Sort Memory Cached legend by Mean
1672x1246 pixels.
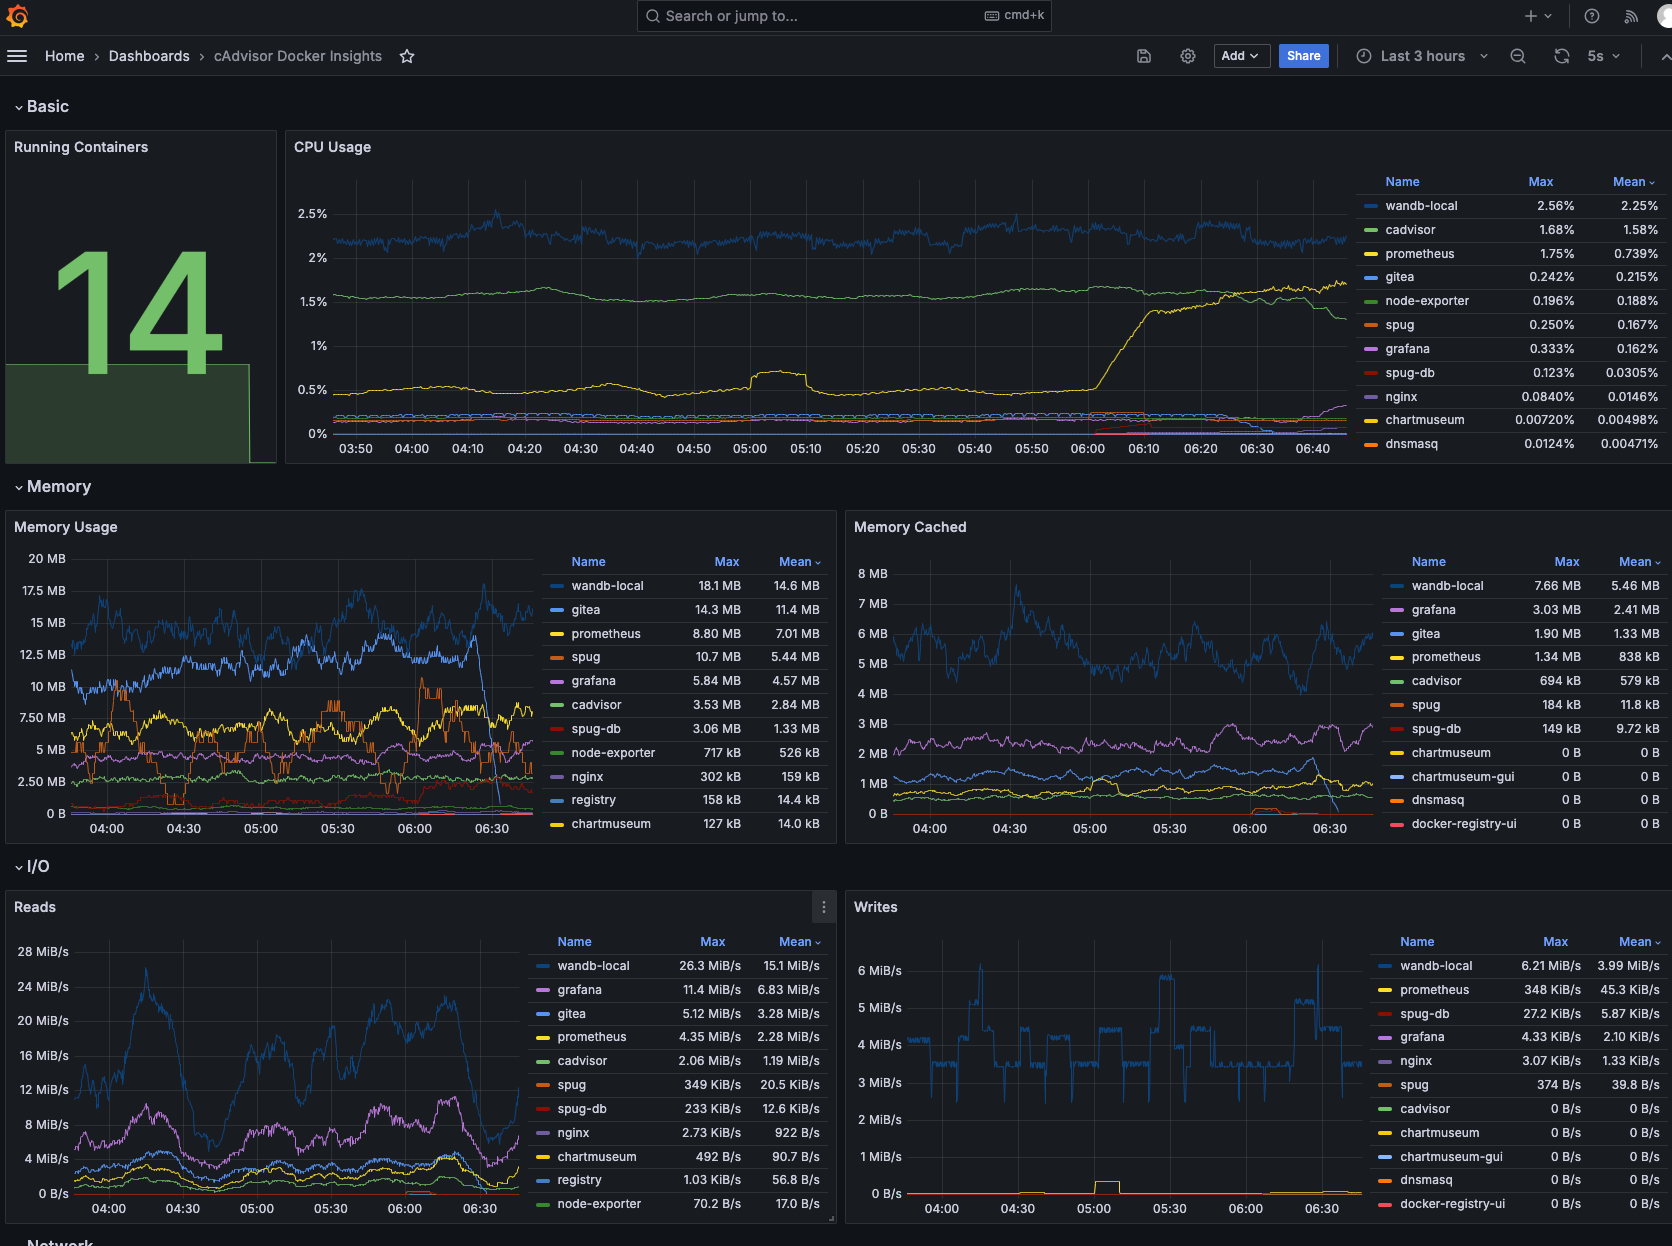tap(1639, 562)
